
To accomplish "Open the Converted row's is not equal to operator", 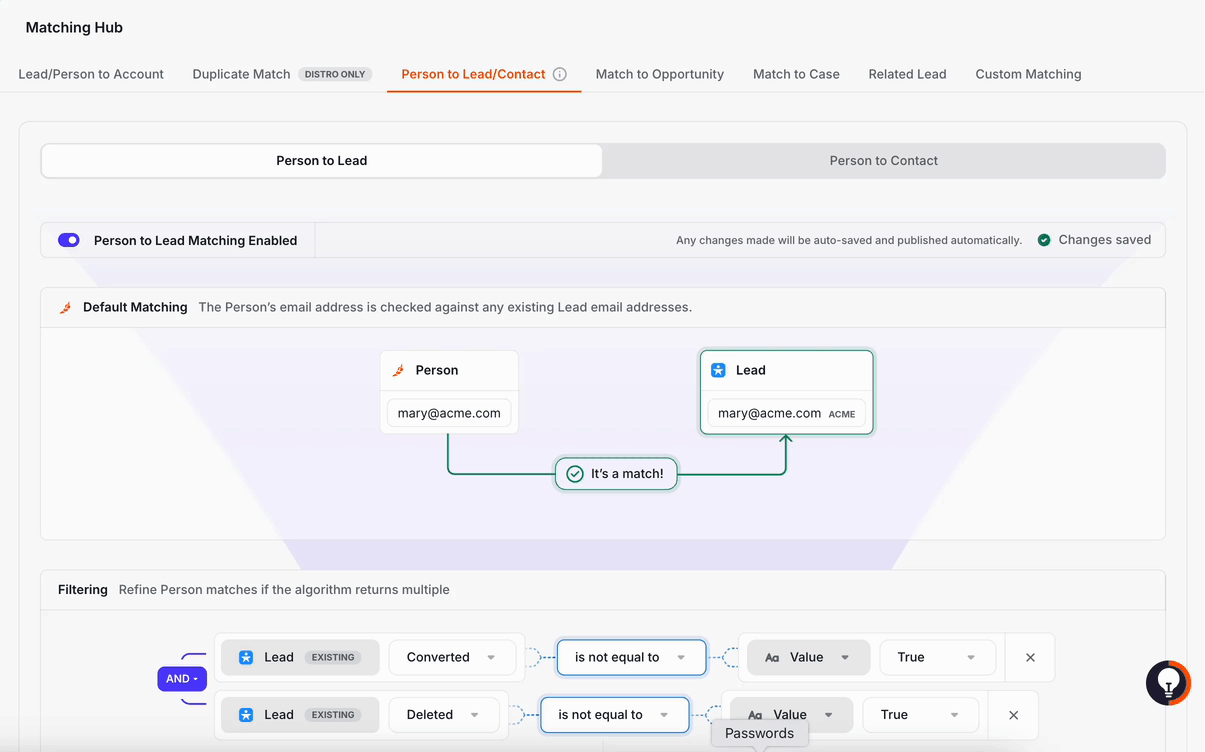I will coord(631,657).
